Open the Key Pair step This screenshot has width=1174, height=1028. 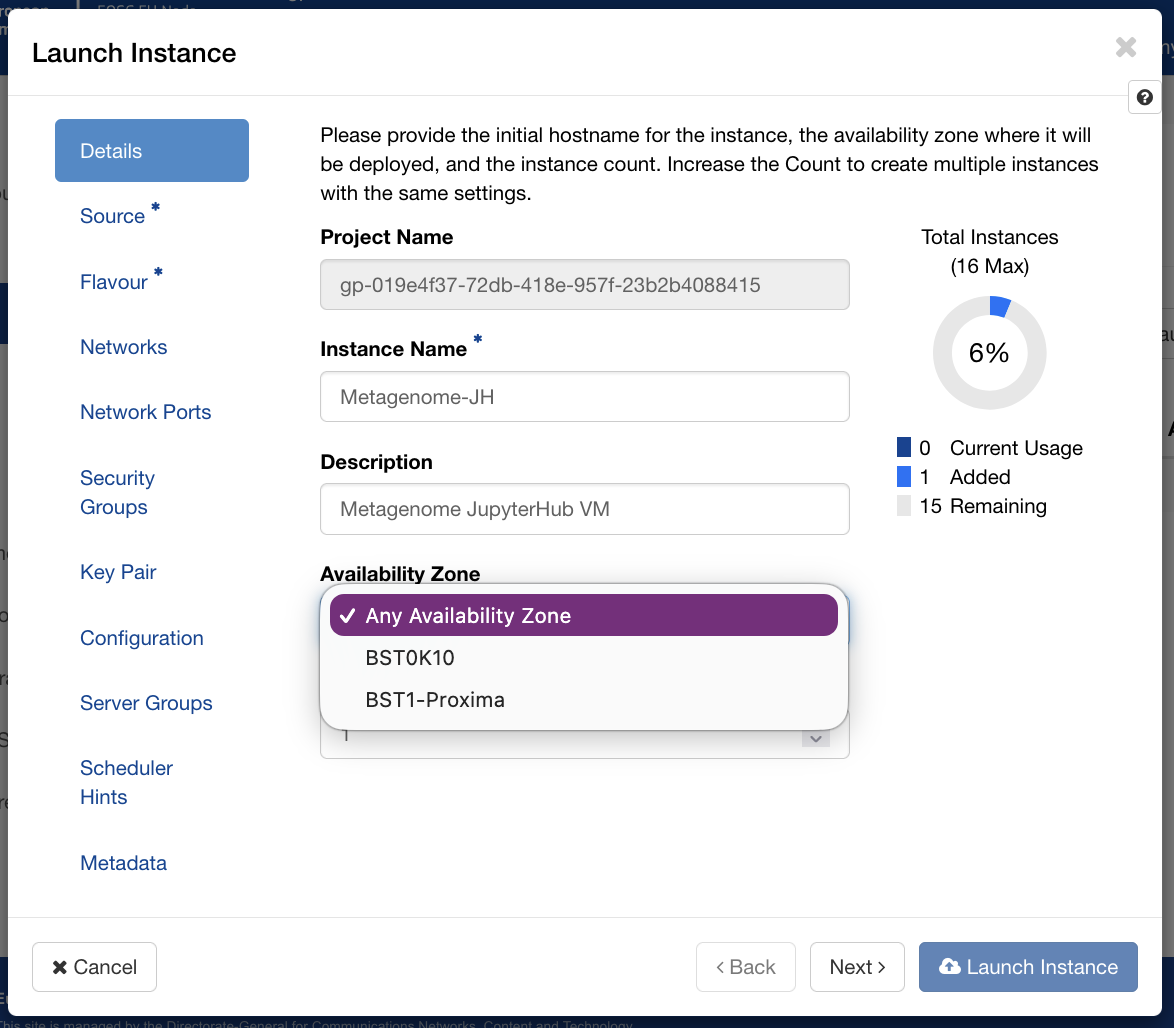[118, 572]
